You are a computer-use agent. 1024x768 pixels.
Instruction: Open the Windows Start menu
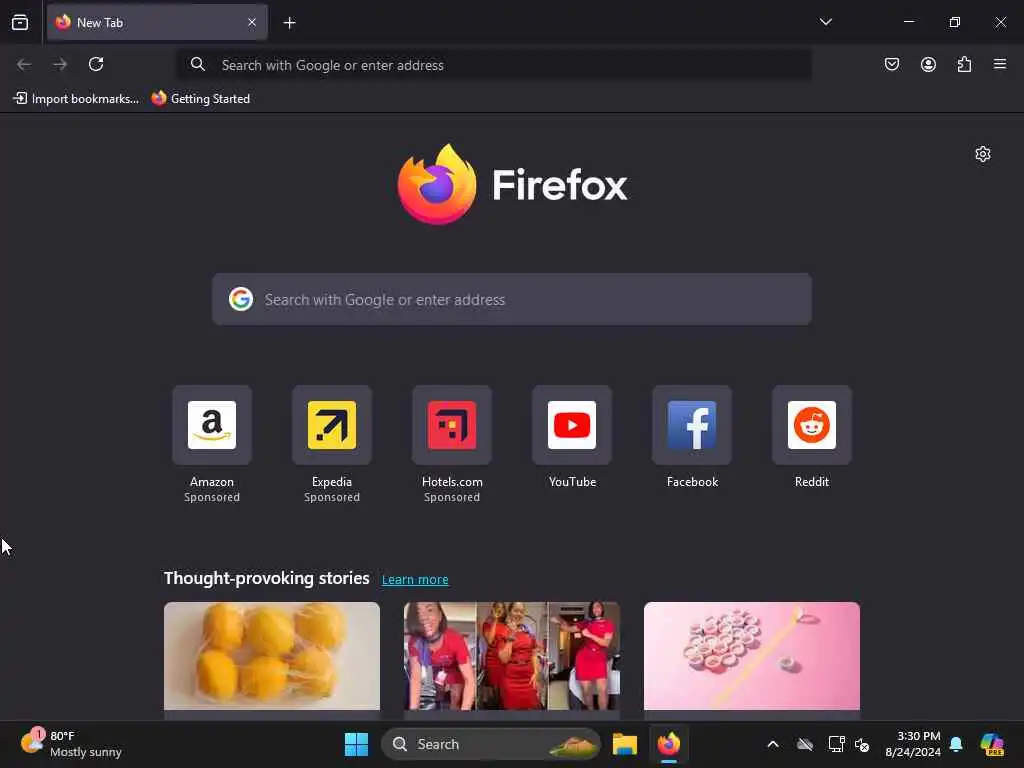click(356, 744)
